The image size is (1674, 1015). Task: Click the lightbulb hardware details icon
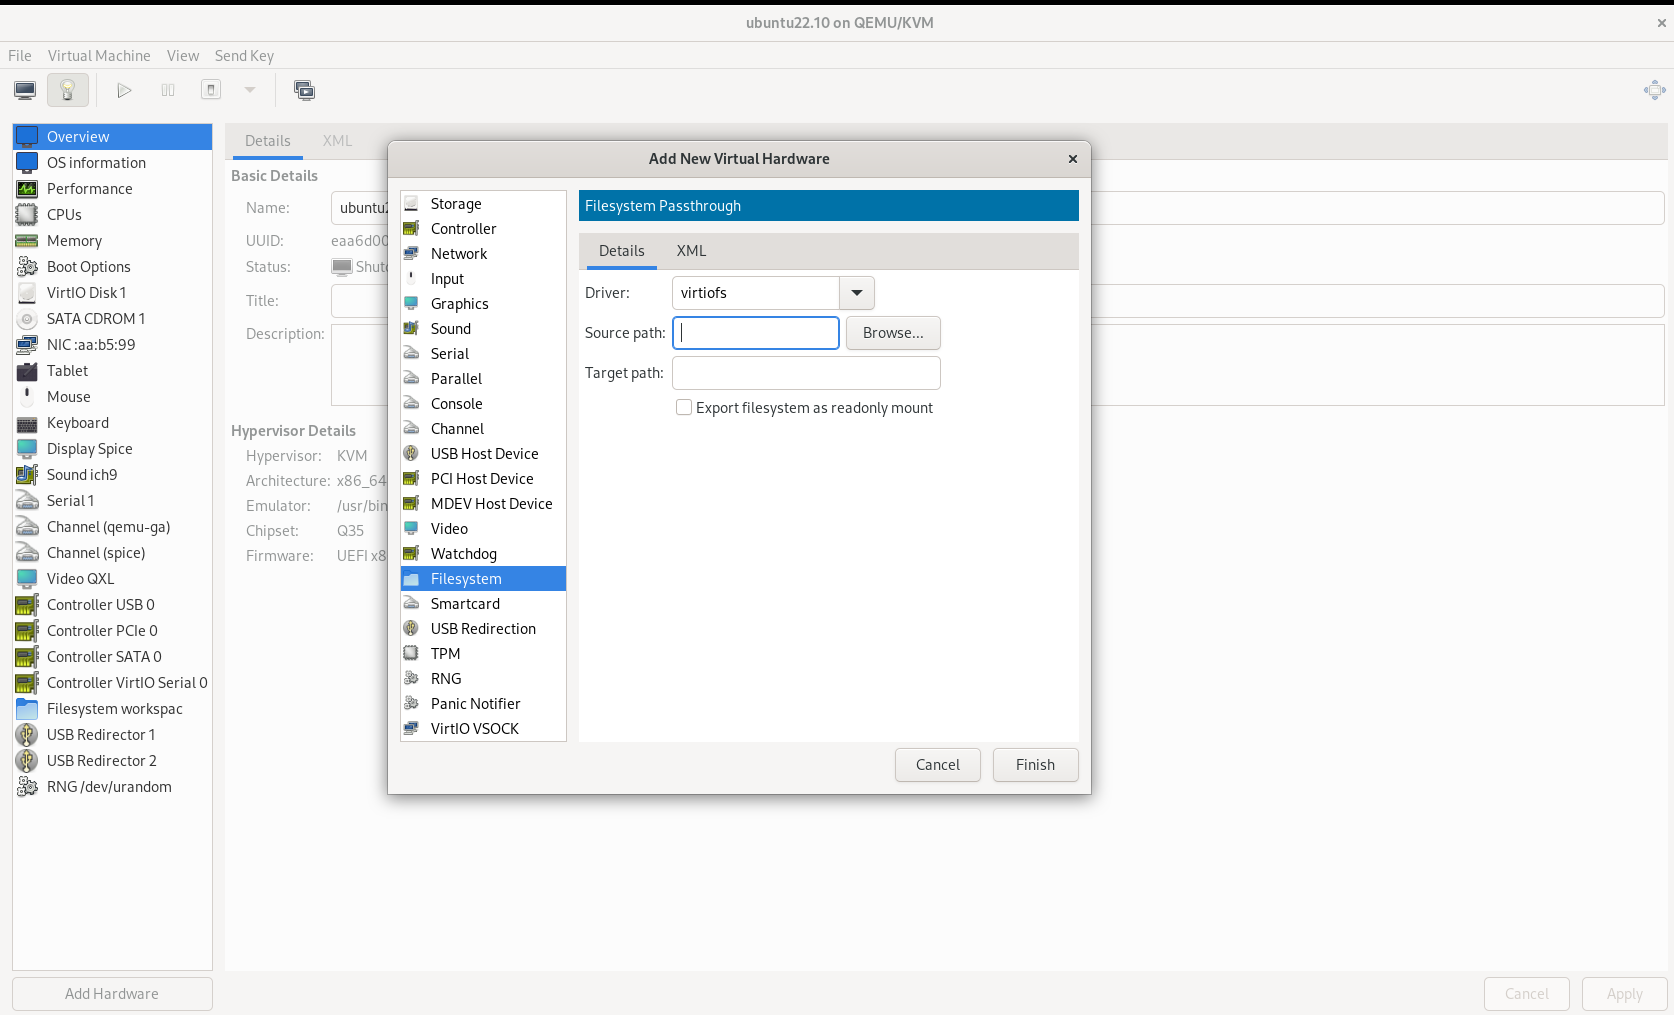click(x=68, y=91)
